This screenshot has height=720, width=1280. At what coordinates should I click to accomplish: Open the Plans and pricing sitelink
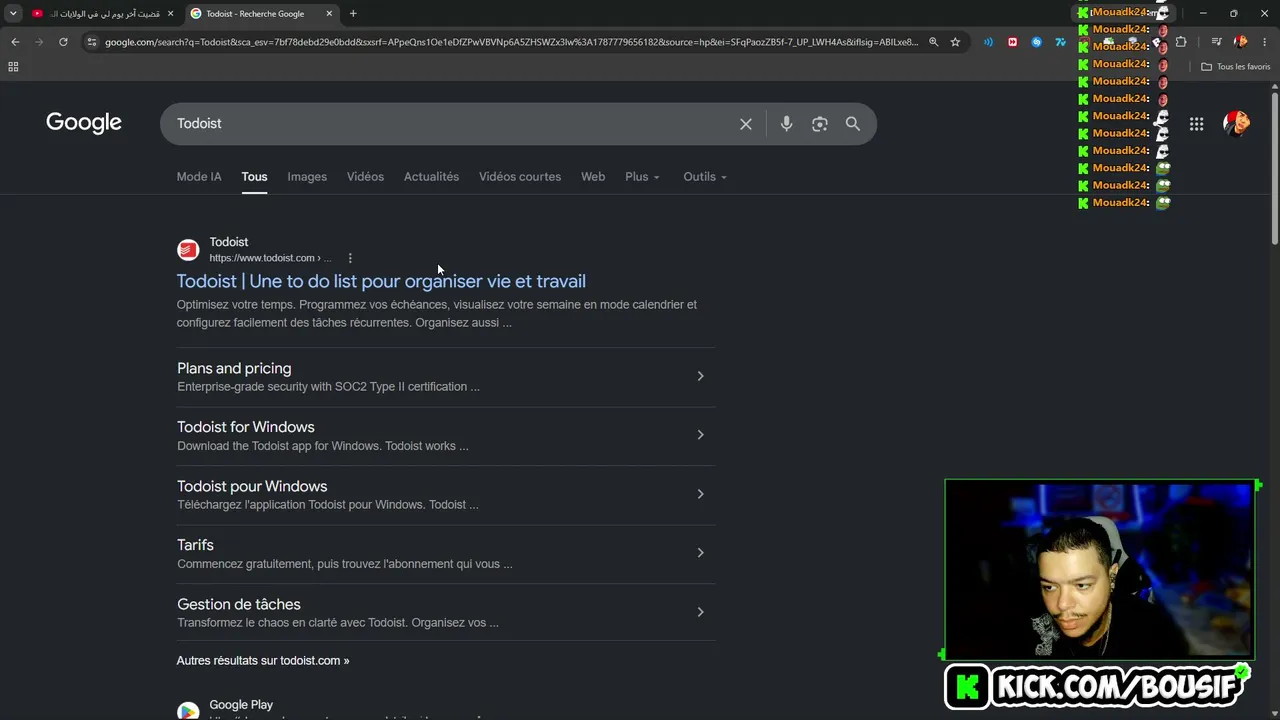click(x=234, y=369)
